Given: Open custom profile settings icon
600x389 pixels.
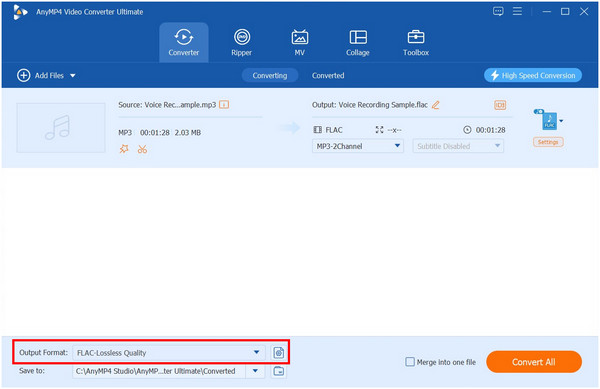Looking at the screenshot, I should tap(279, 353).
